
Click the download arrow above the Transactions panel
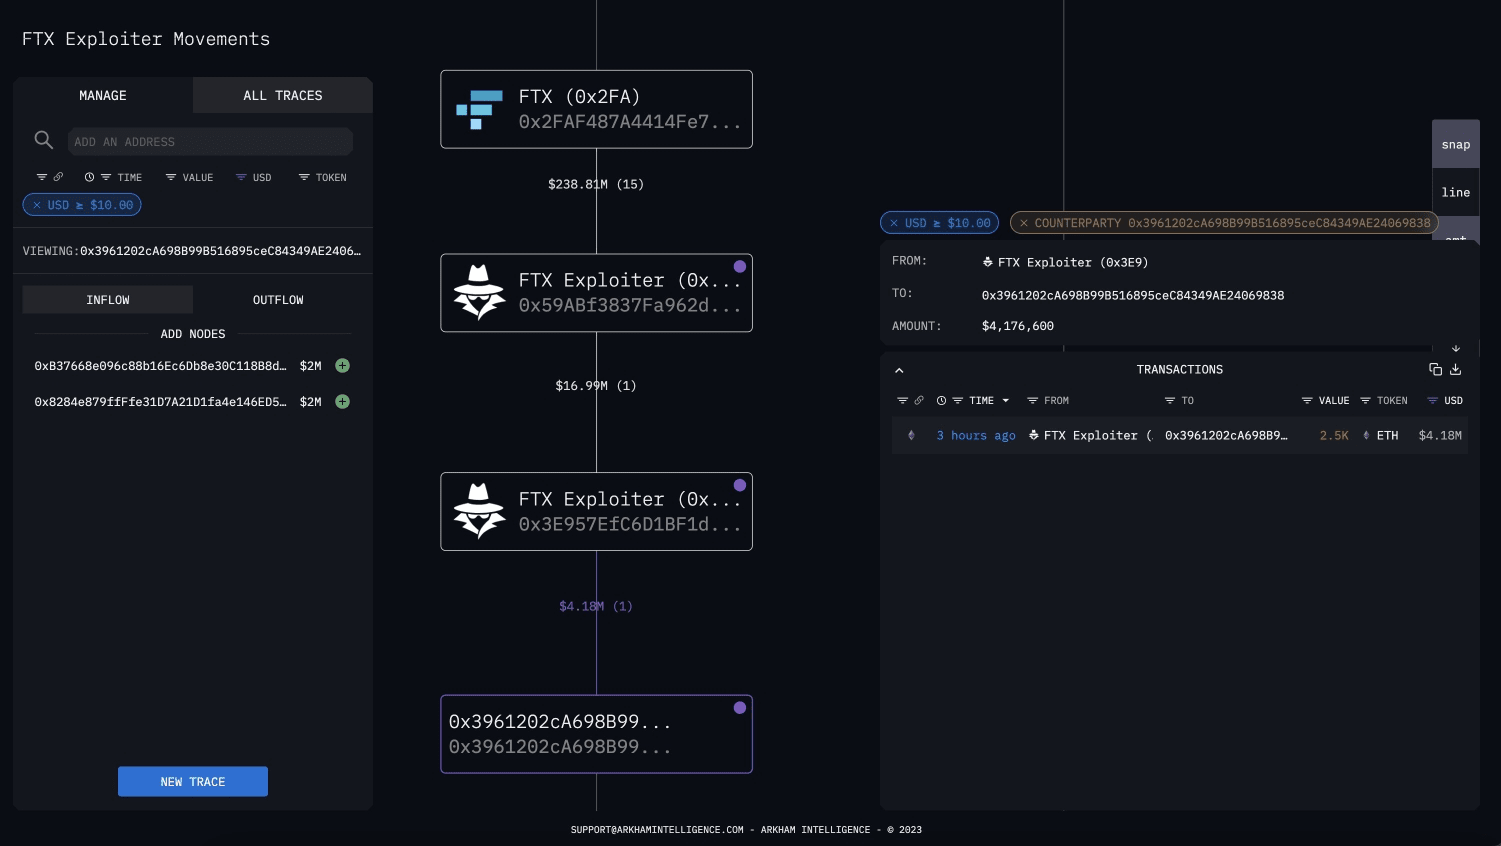click(x=1456, y=348)
